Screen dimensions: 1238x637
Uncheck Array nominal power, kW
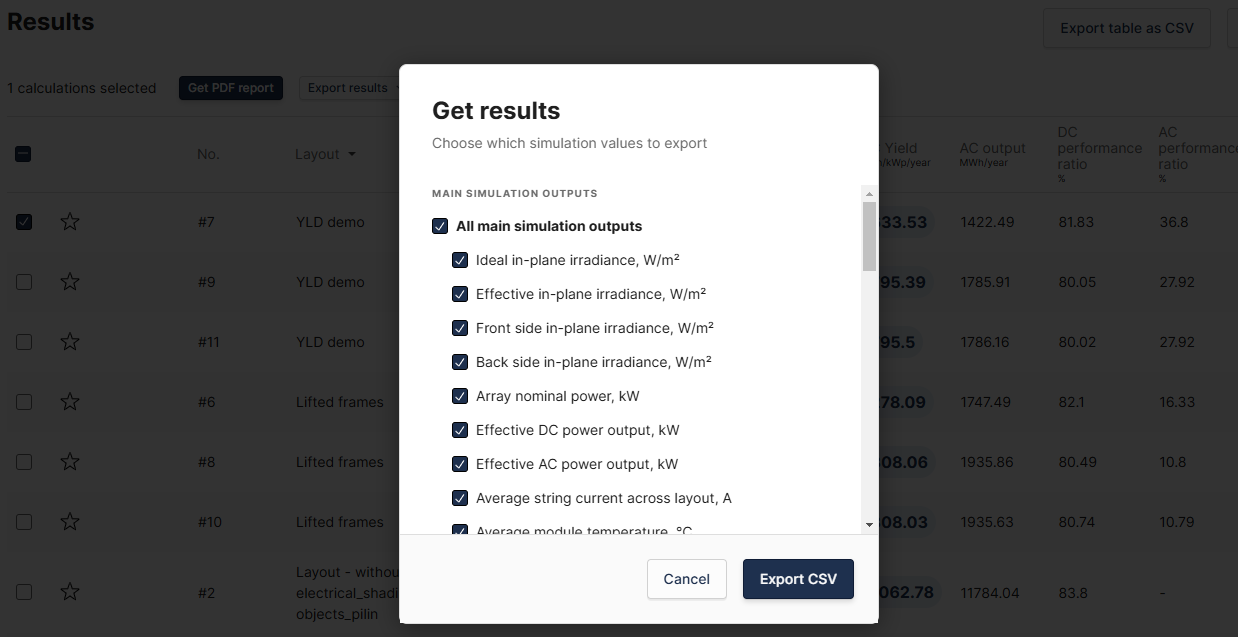click(x=460, y=396)
